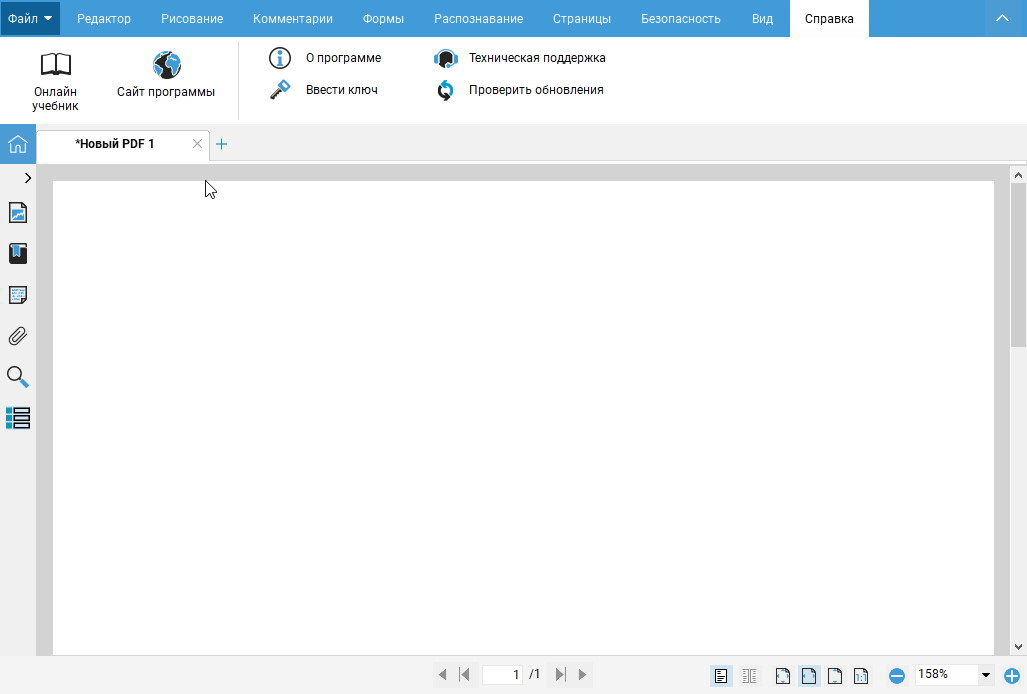
Task: Go to the Home start page icon
Action: [18, 144]
